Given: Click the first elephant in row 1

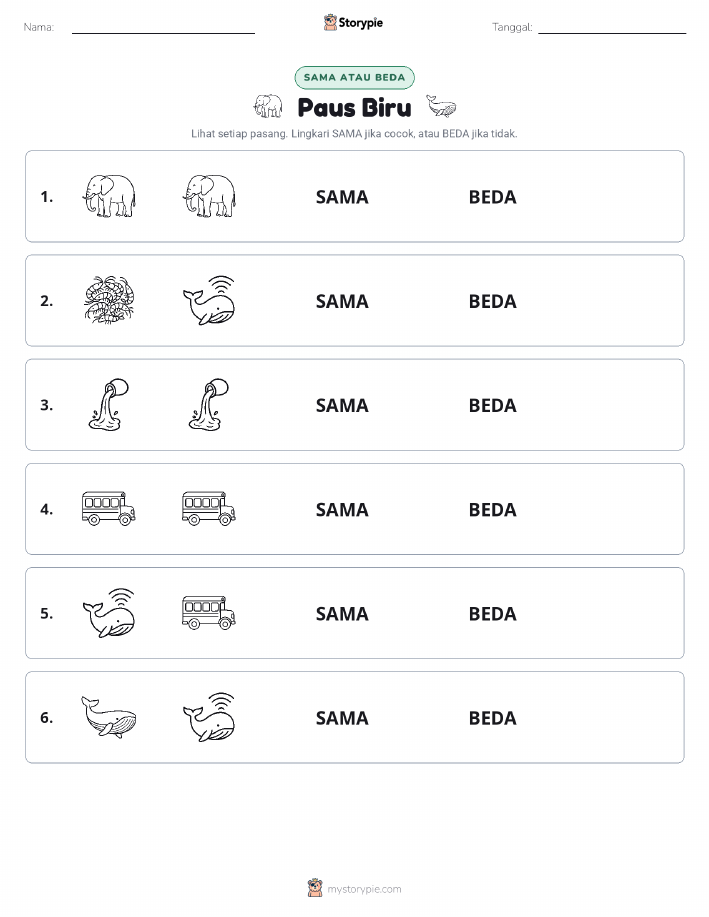Looking at the screenshot, I should (109, 196).
